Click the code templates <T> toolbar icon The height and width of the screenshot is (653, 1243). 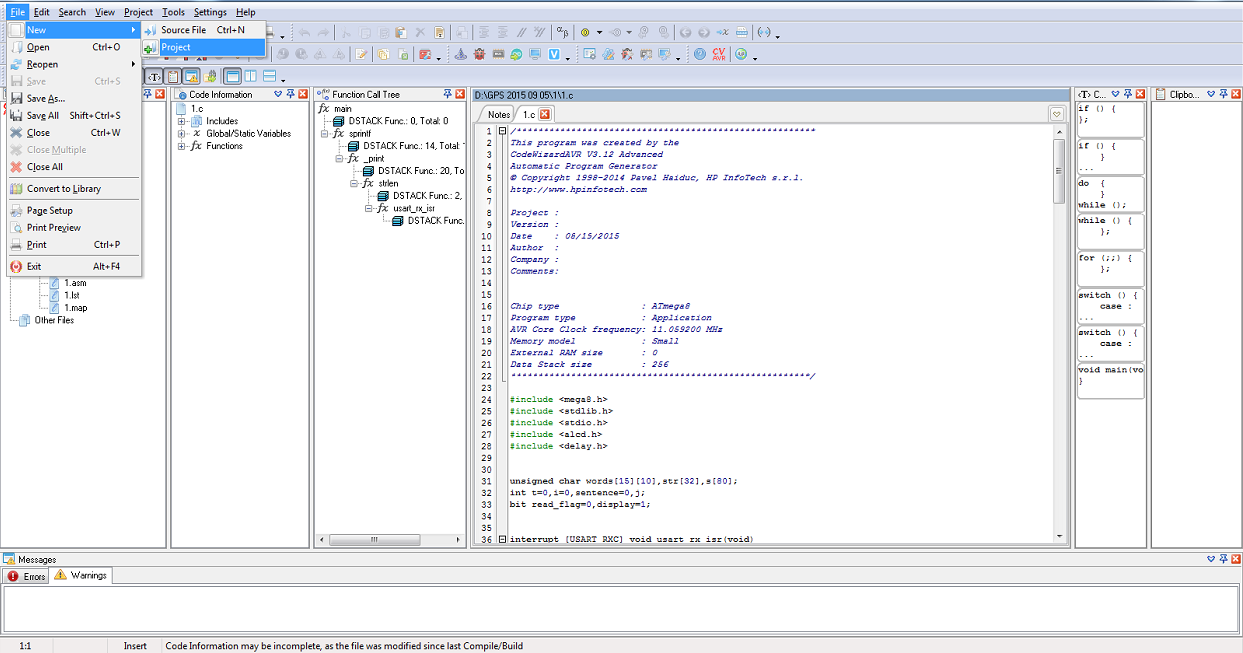154,76
